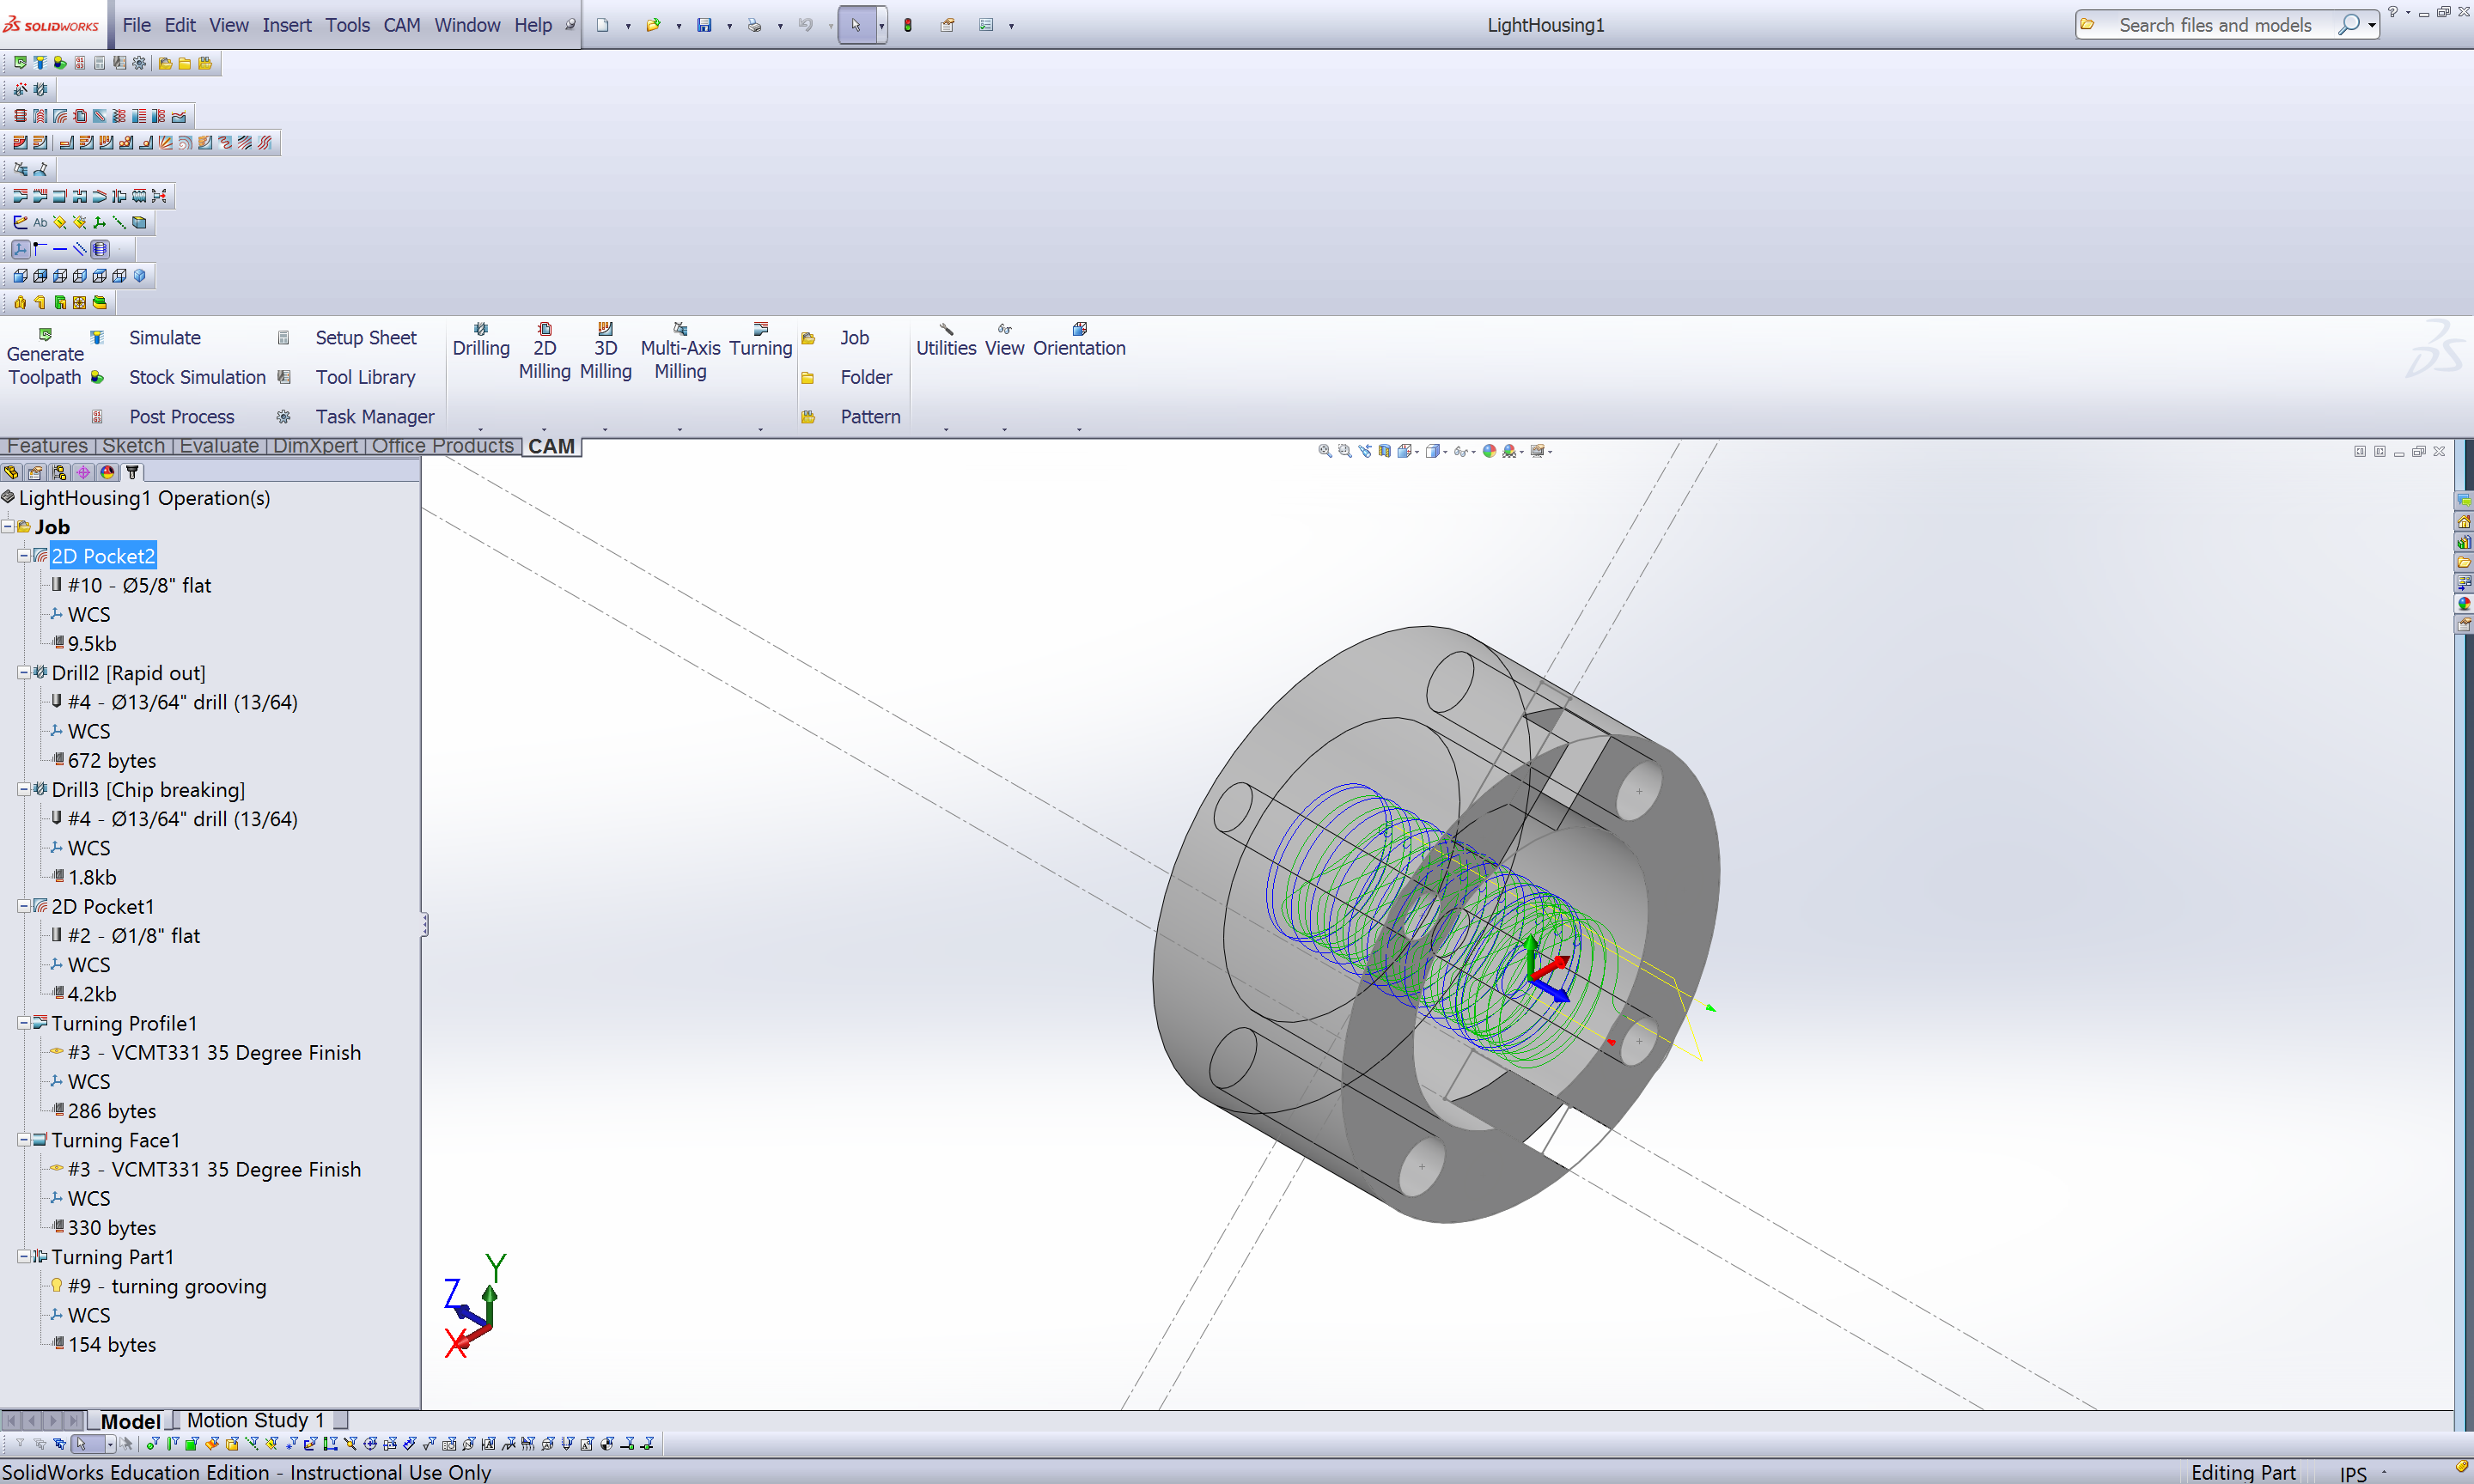Switch to the Features ribbon tab
The width and height of the screenshot is (2474, 1484).
[47, 446]
